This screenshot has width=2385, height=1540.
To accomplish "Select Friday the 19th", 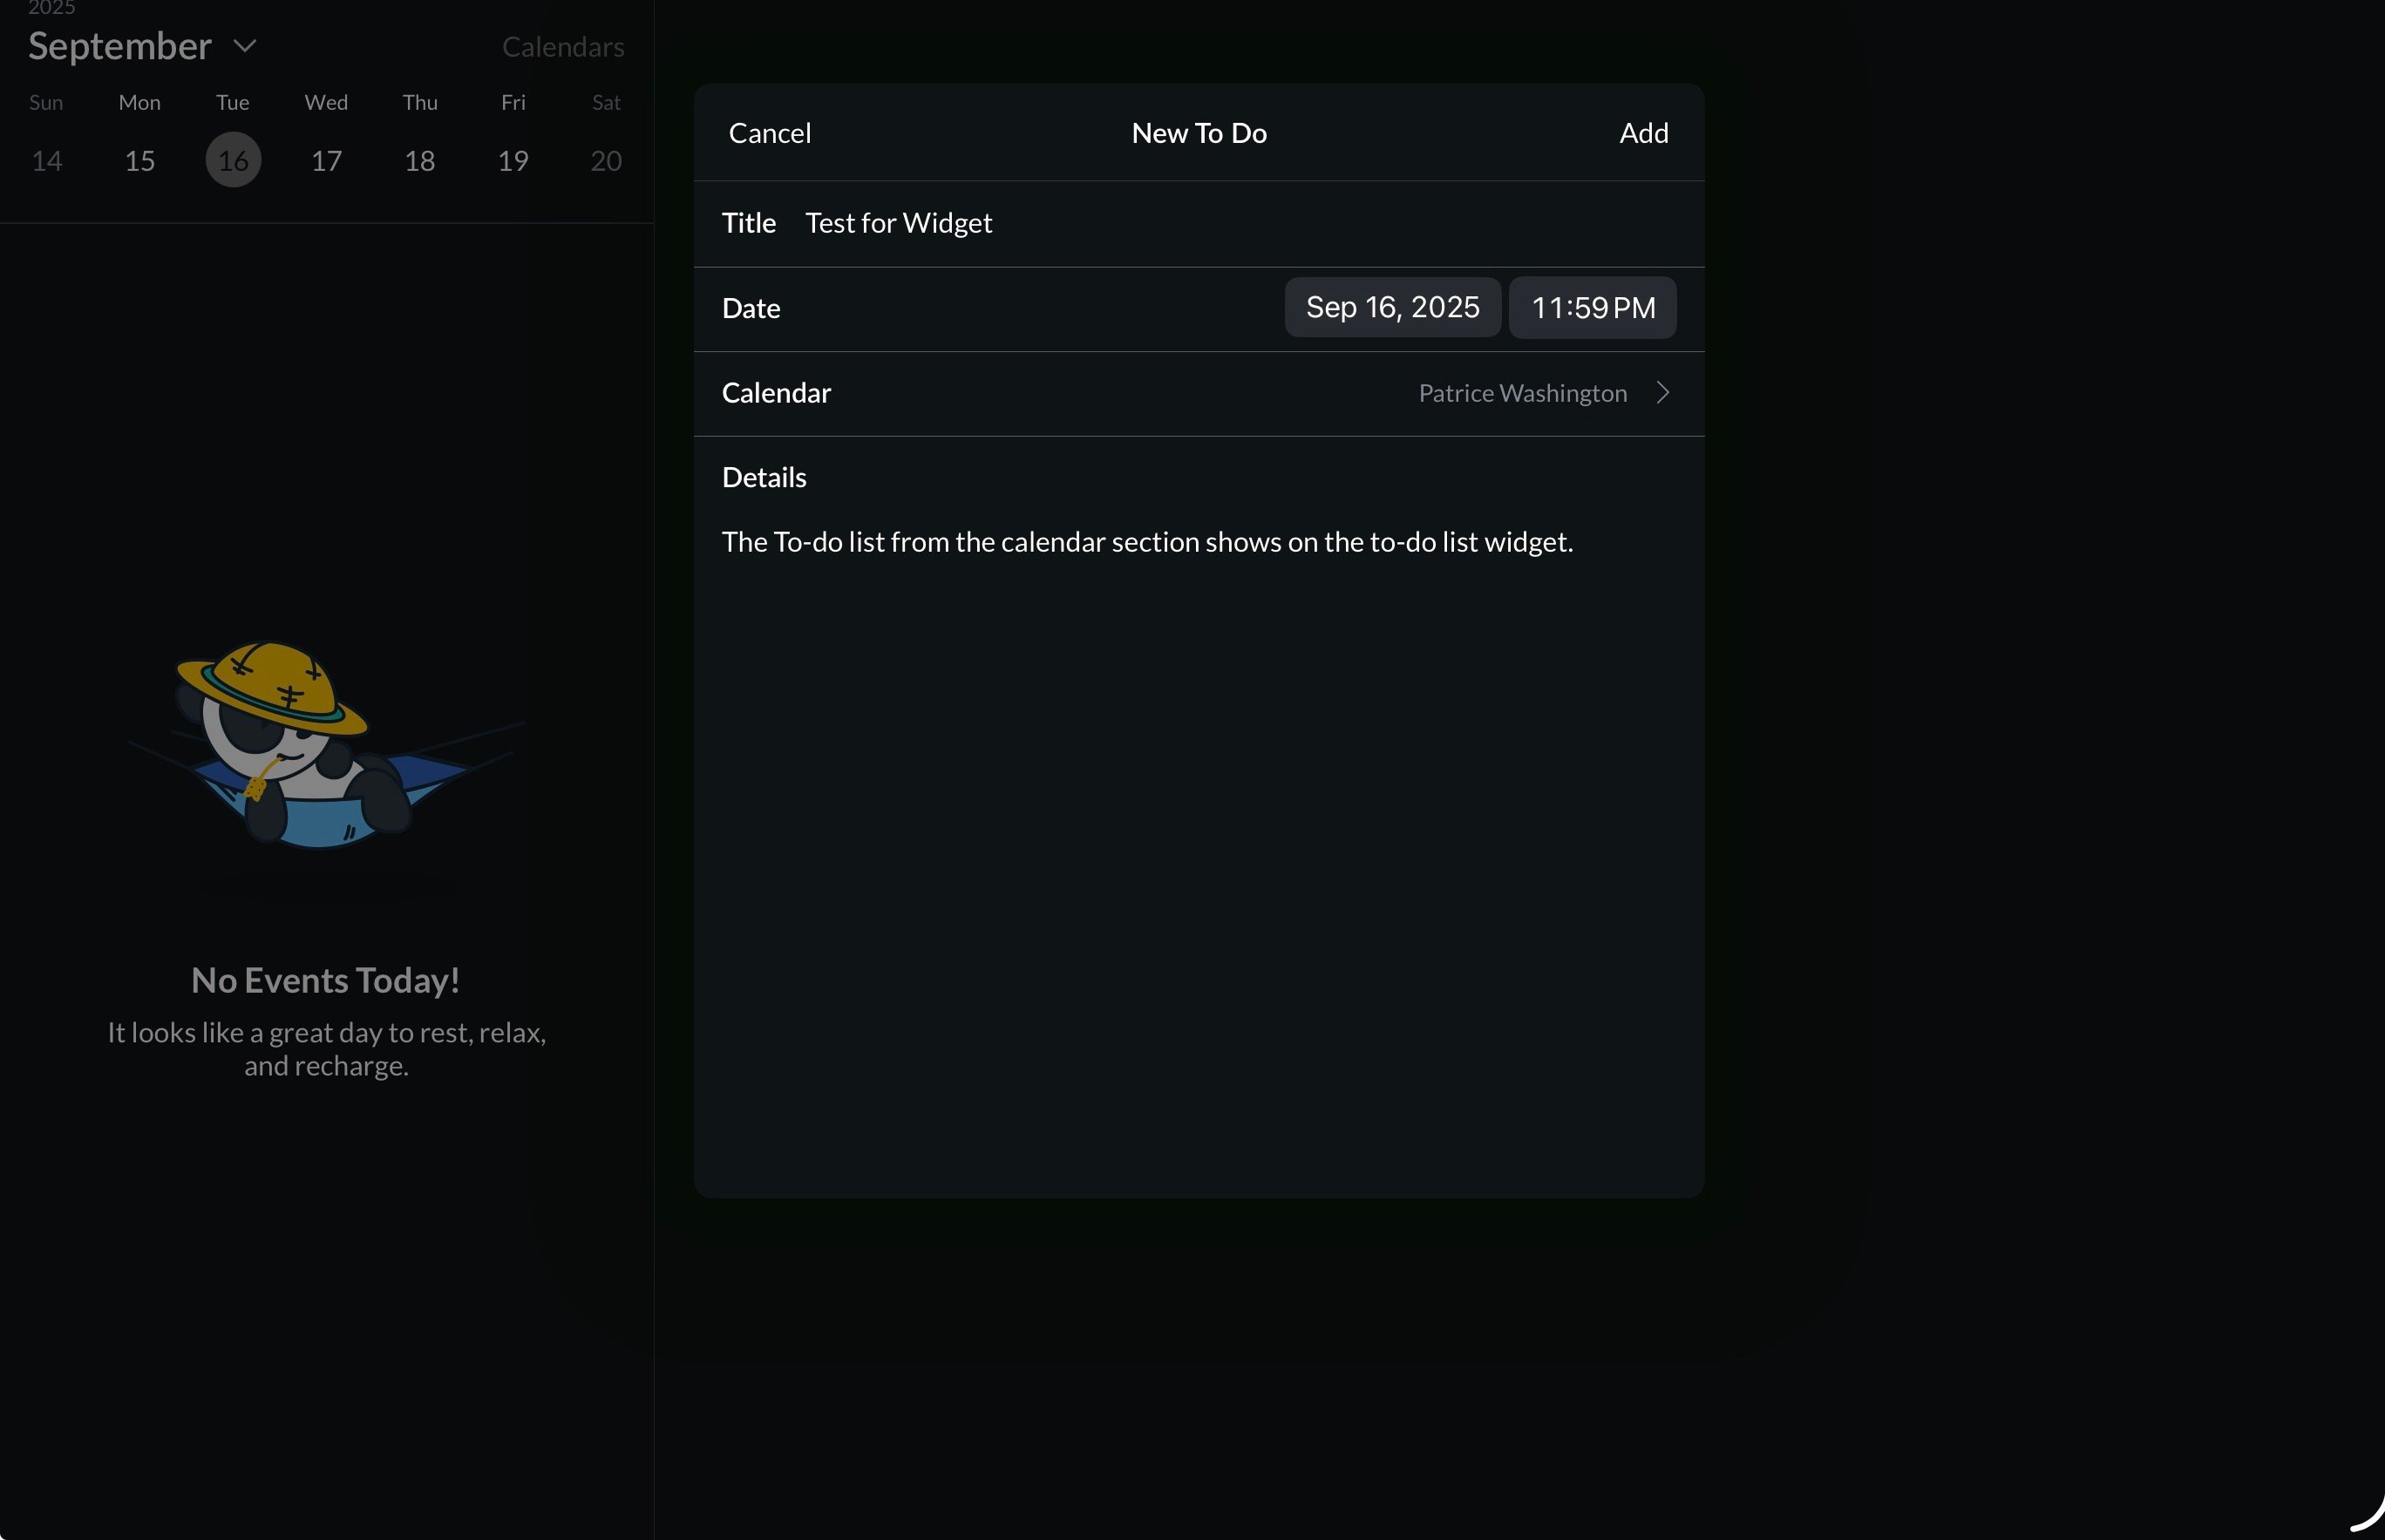I will click(x=513, y=161).
